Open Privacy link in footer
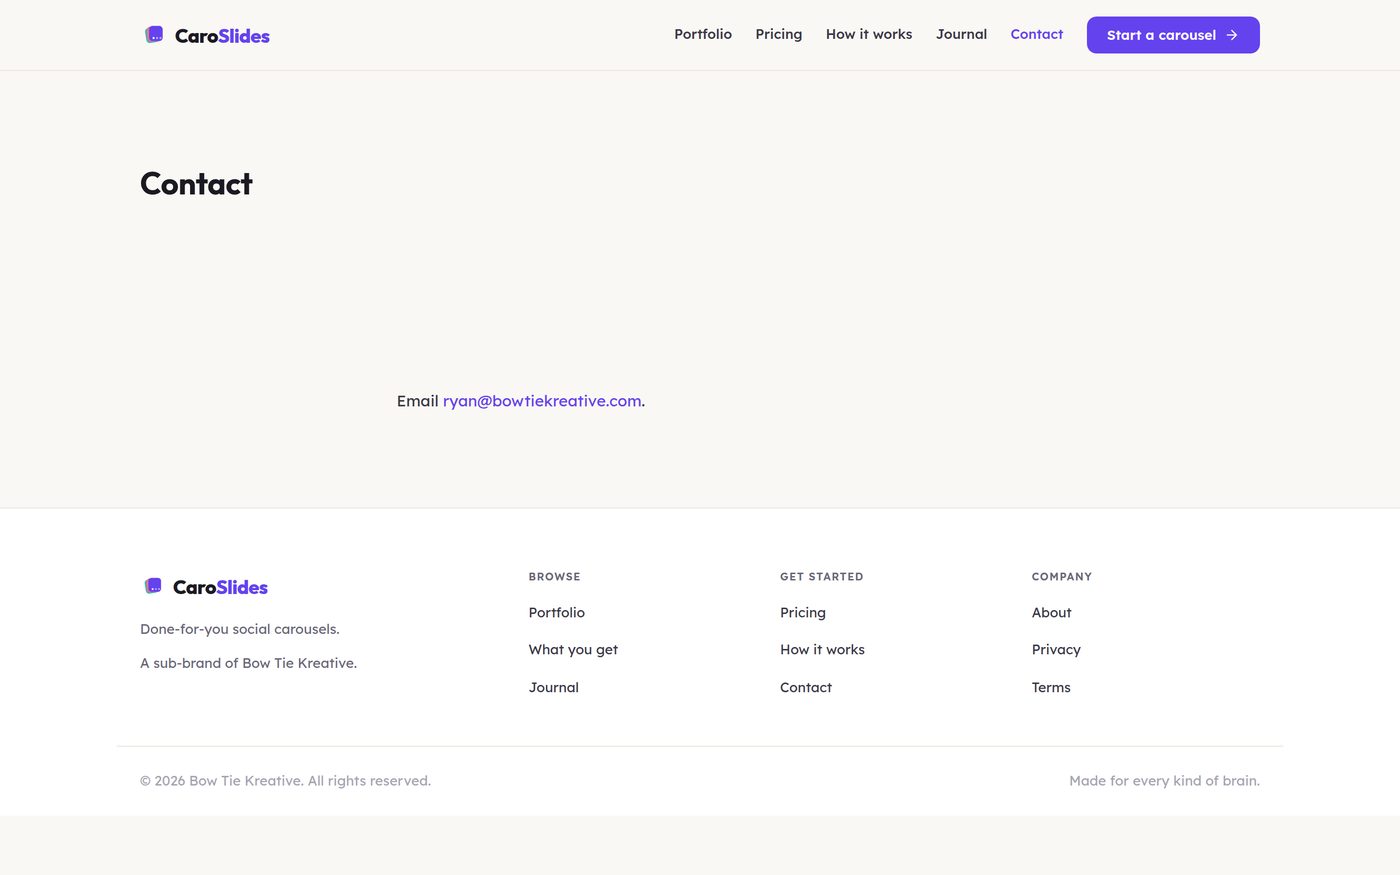The image size is (1400, 875). click(1056, 650)
